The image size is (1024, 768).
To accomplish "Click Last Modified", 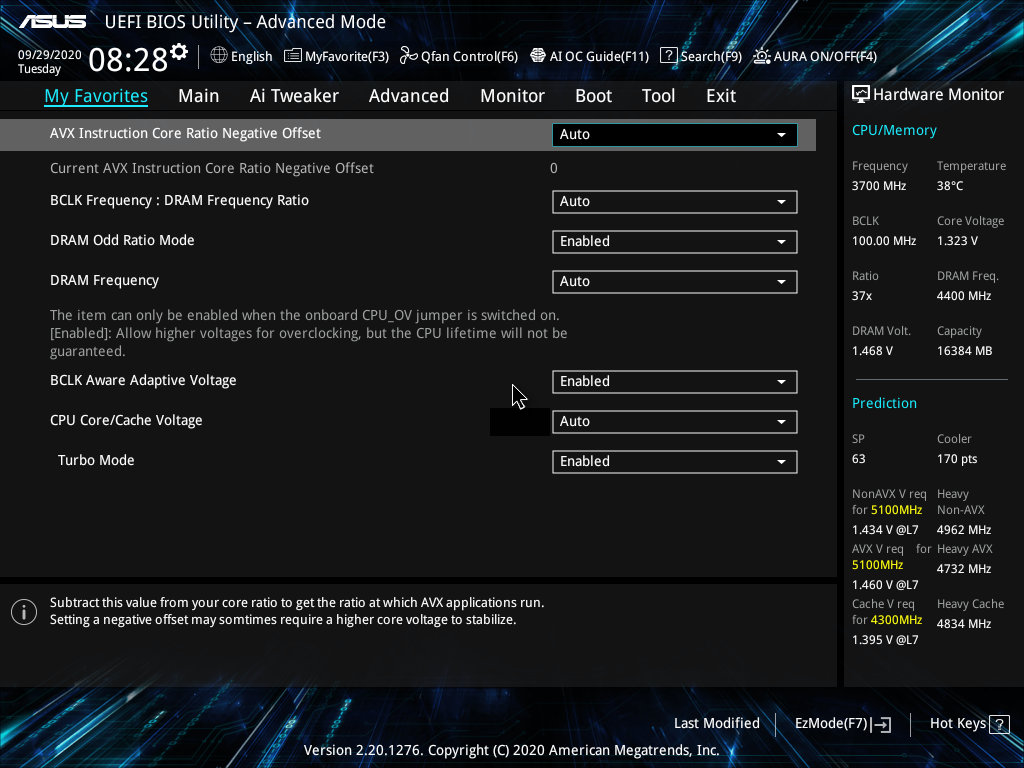I will click(x=716, y=724).
